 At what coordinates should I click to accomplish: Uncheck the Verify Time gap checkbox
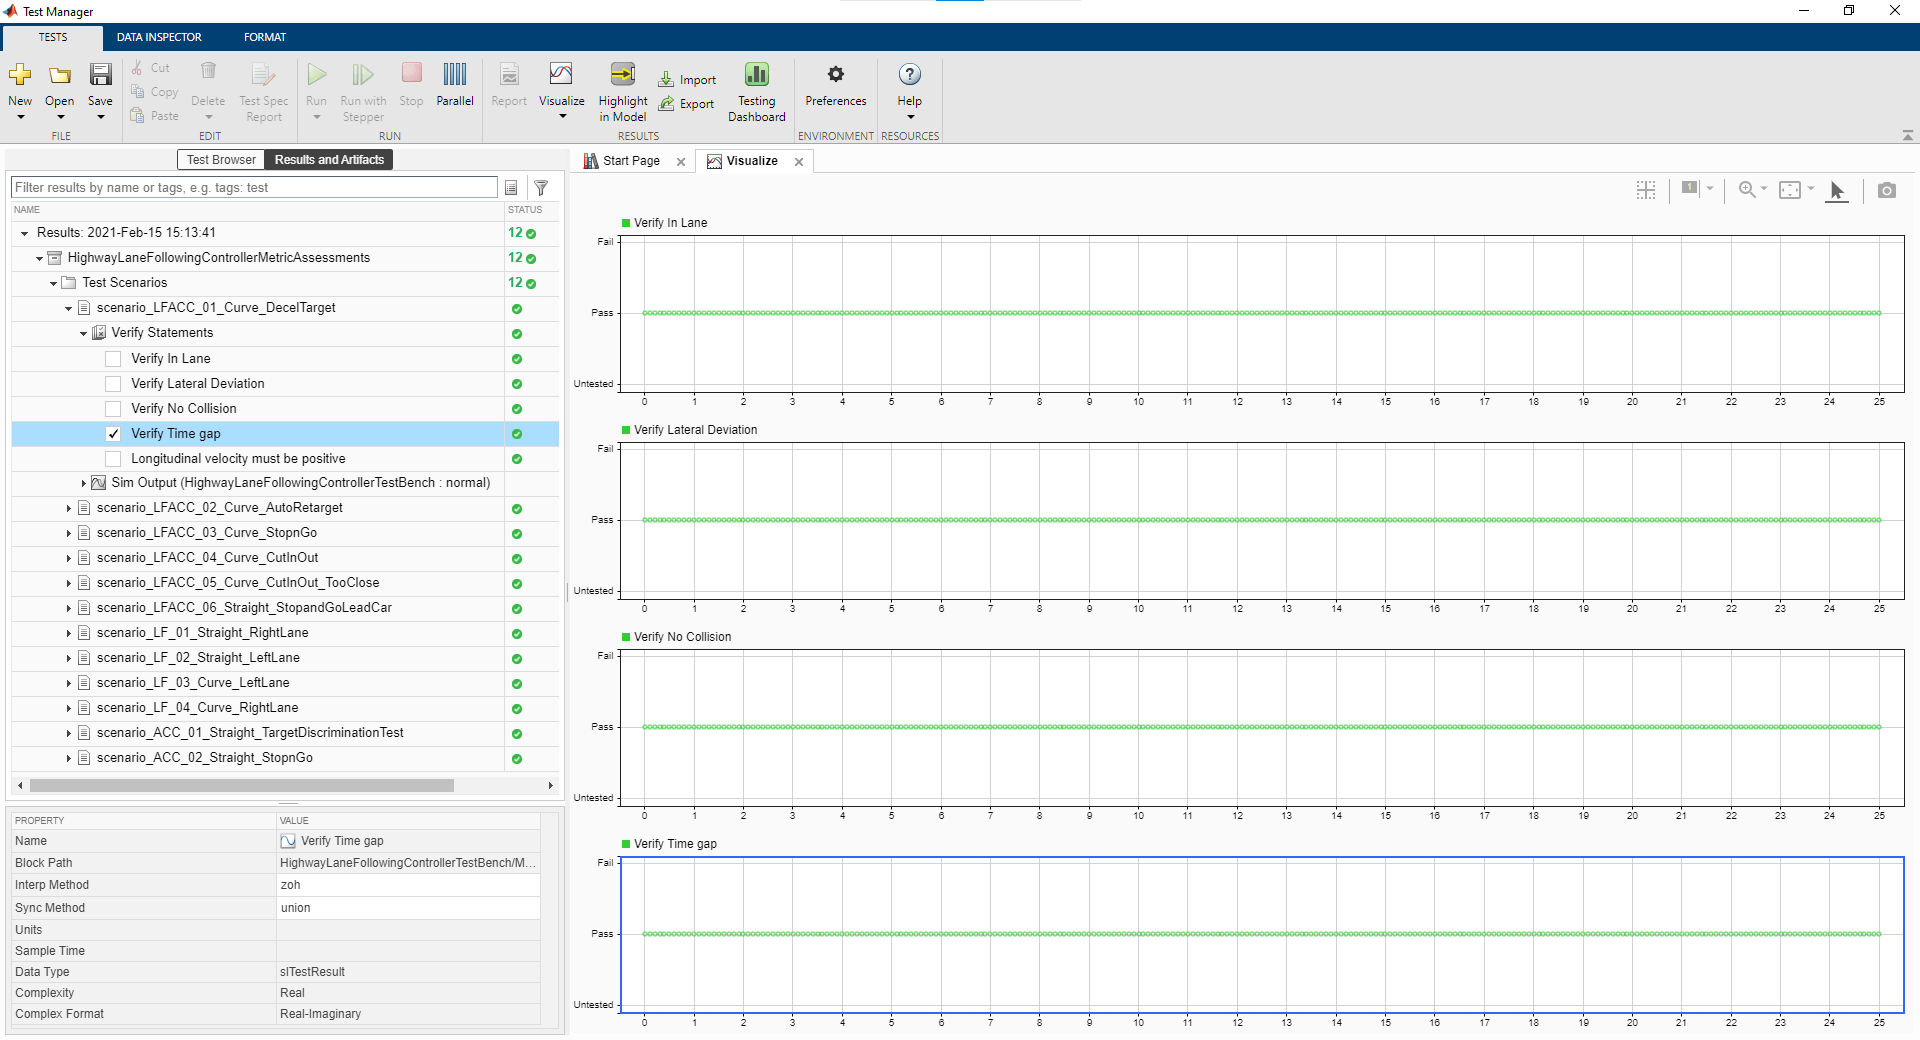coord(113,434)
